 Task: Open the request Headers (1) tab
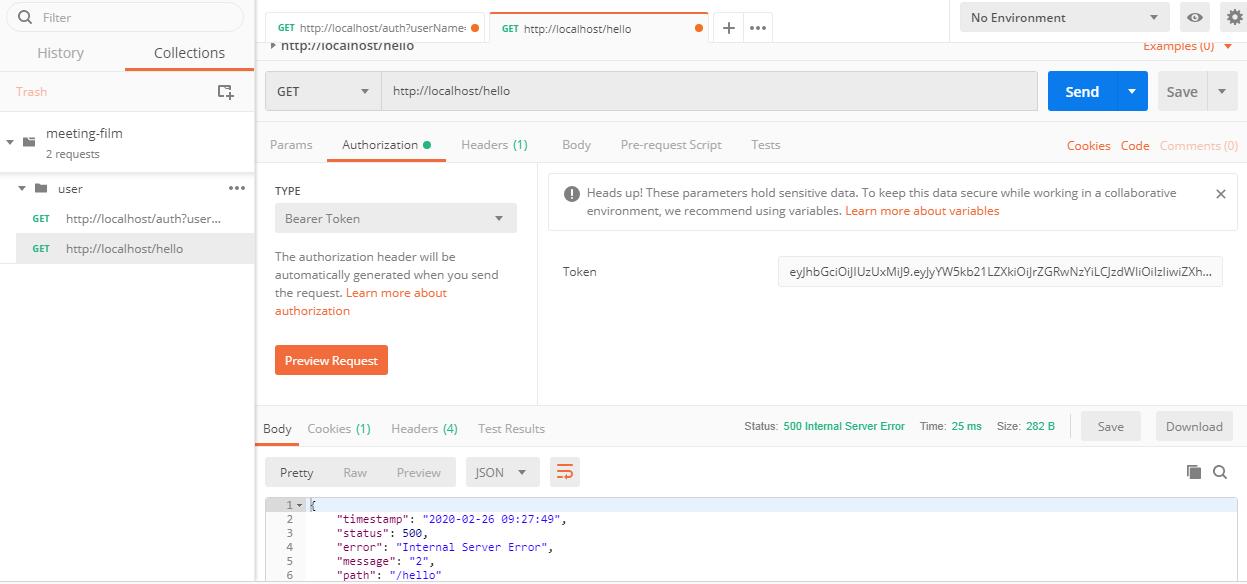click(x=494, y=145)
